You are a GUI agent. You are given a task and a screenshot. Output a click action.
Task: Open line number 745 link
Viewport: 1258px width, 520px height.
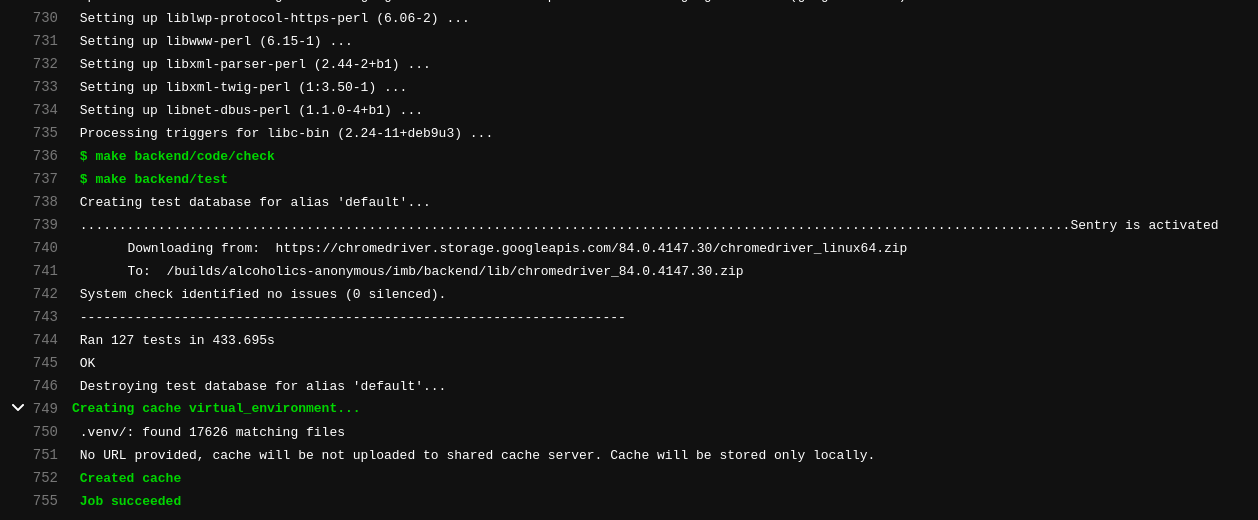pos(45,363)
